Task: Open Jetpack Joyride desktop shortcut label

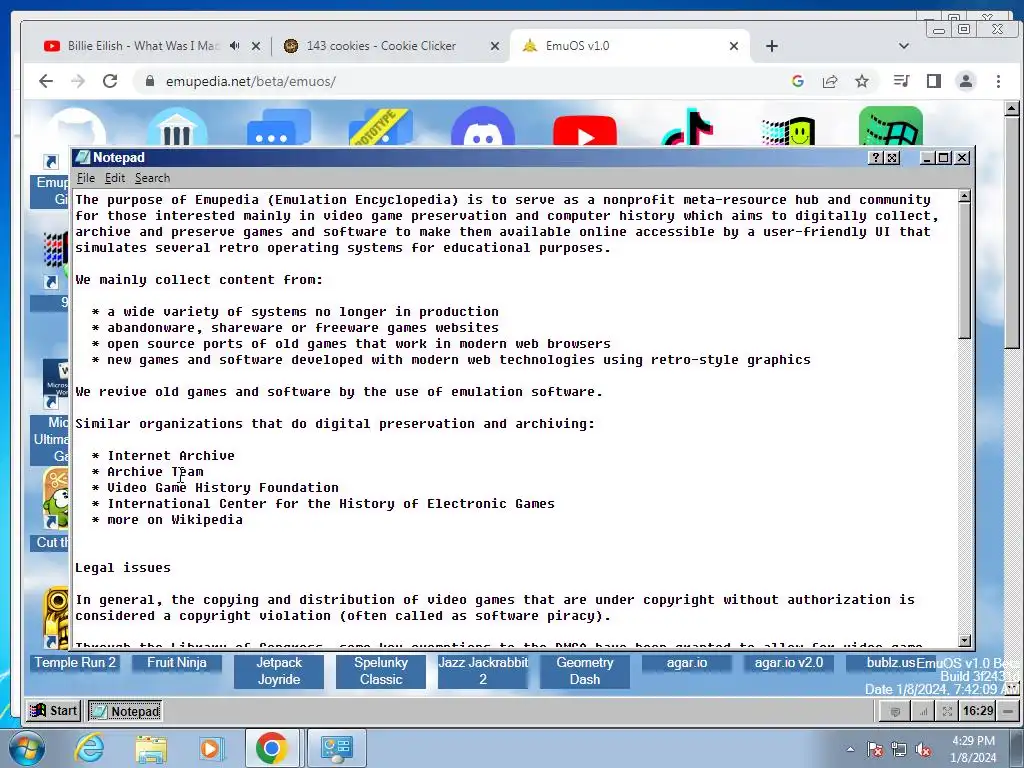Action: pos(279,671)
